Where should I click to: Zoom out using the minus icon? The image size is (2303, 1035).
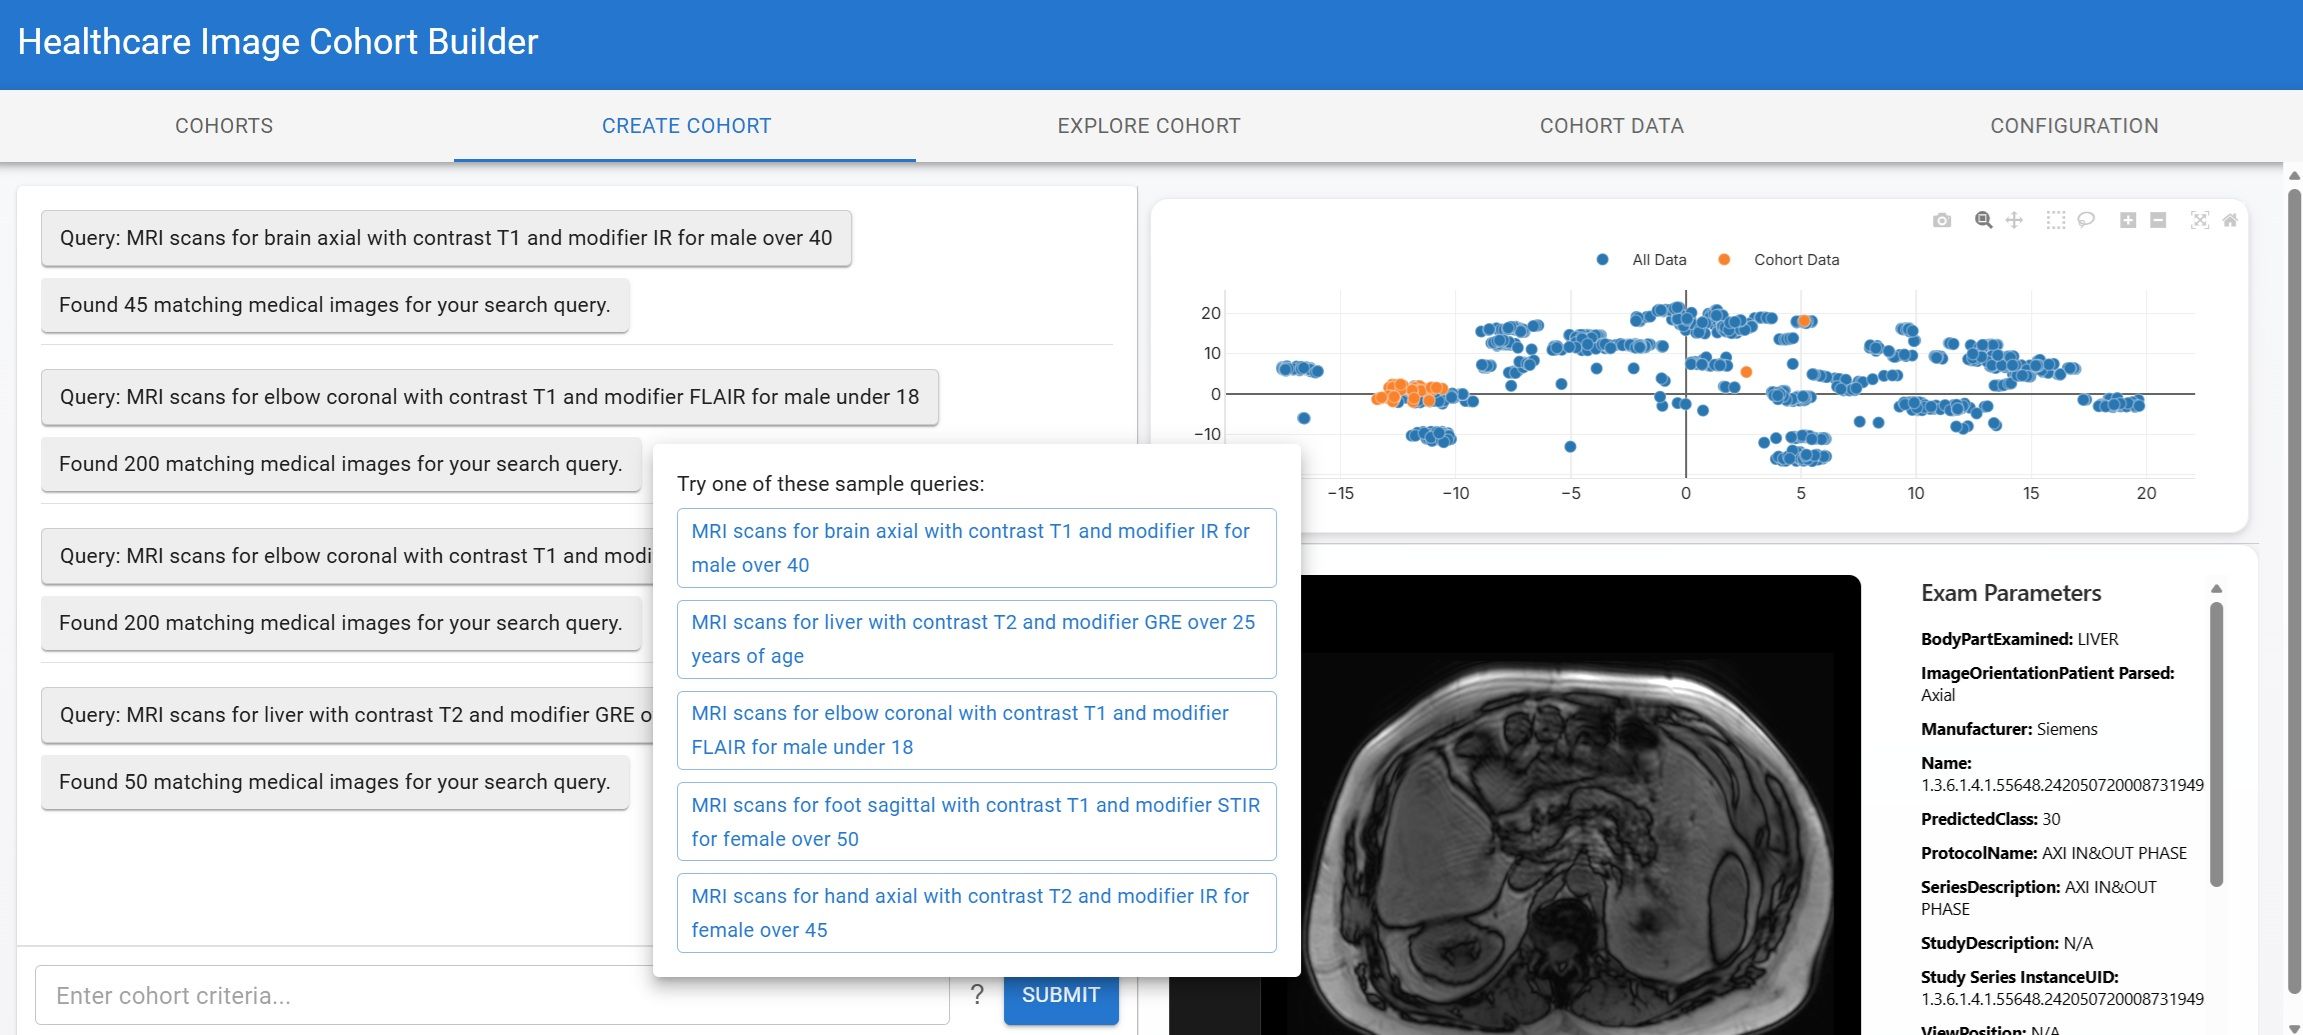pyautogui.click(x=2158, y=220)
